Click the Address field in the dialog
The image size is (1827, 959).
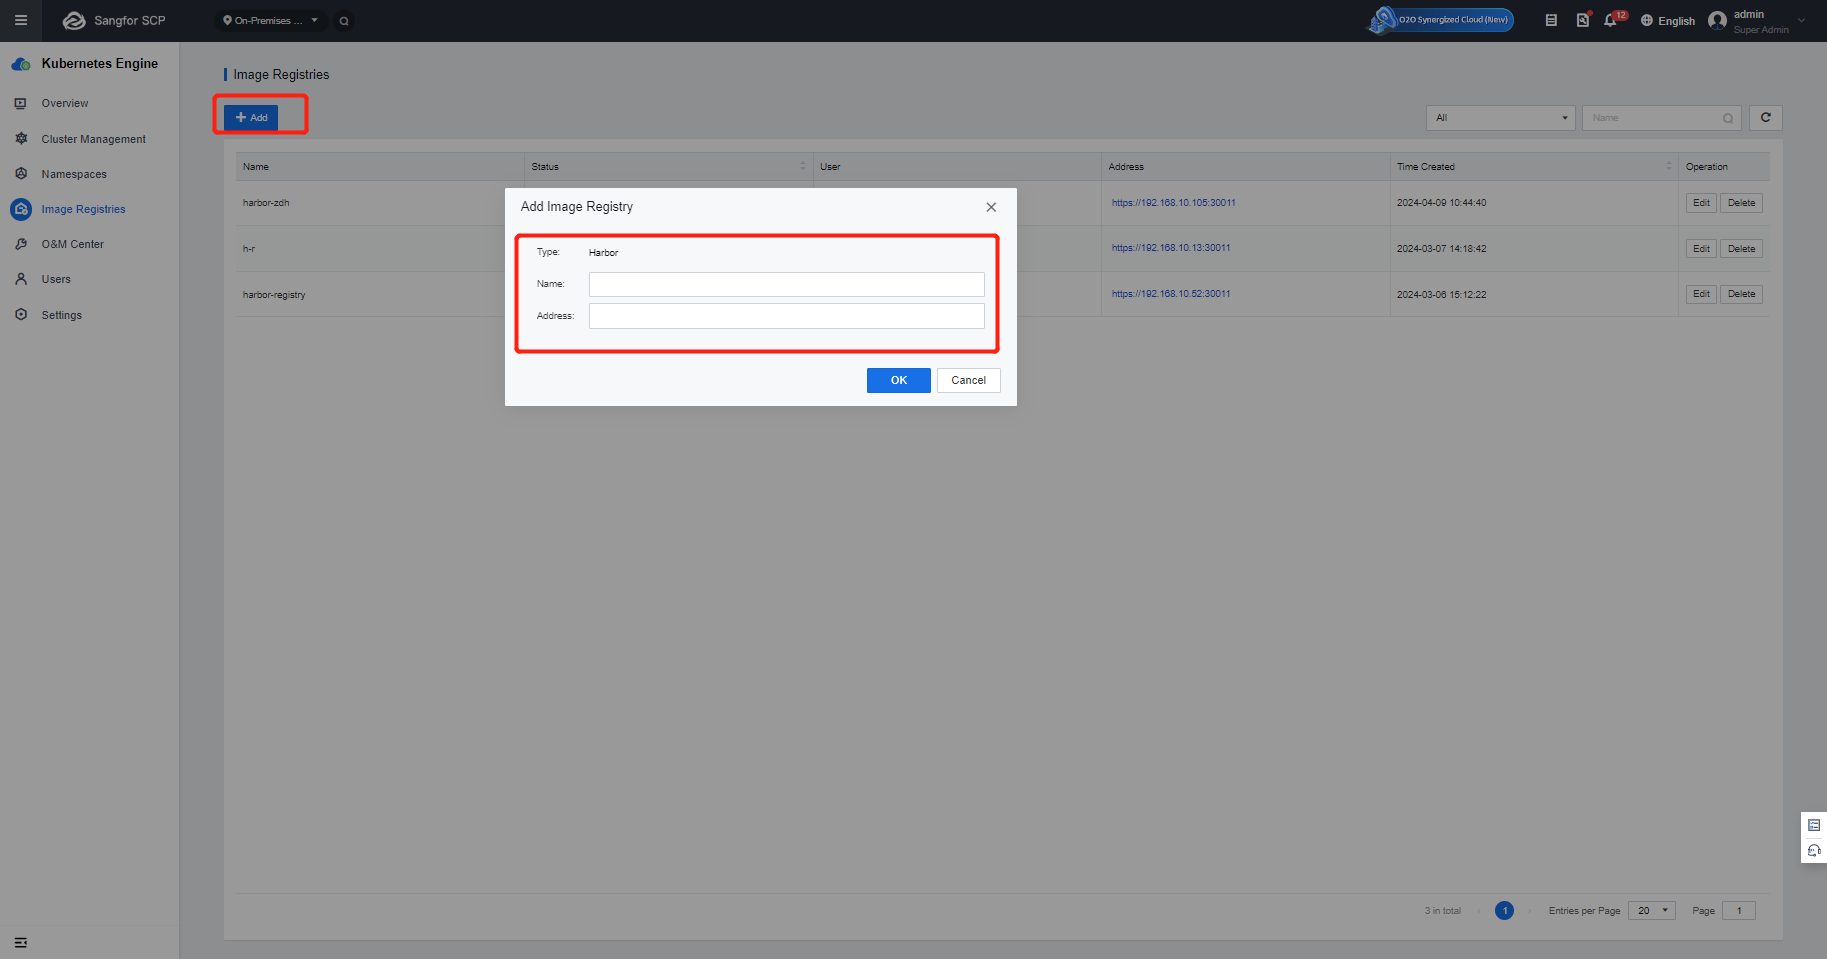[x=787, y=316]
